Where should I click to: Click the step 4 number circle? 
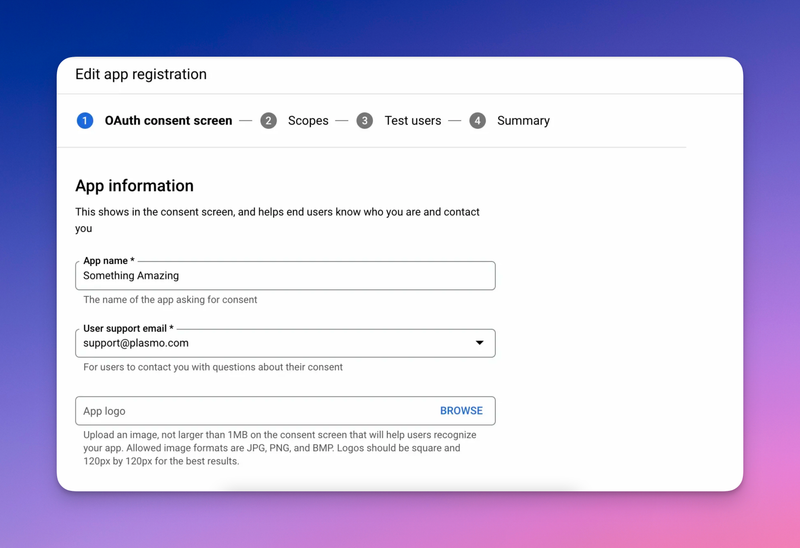click(478, 121)
